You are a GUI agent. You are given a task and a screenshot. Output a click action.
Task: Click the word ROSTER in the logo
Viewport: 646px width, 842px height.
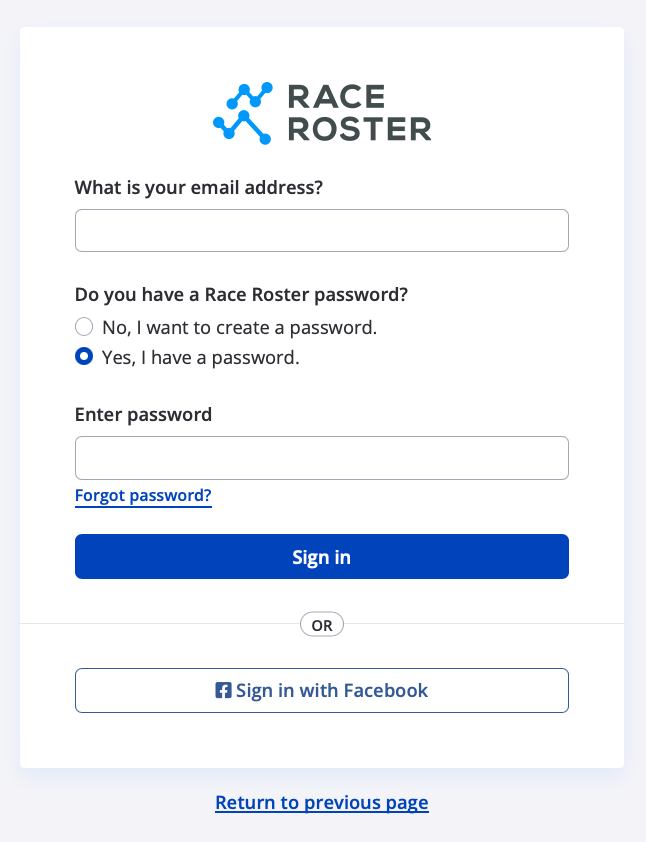(359, 129)
